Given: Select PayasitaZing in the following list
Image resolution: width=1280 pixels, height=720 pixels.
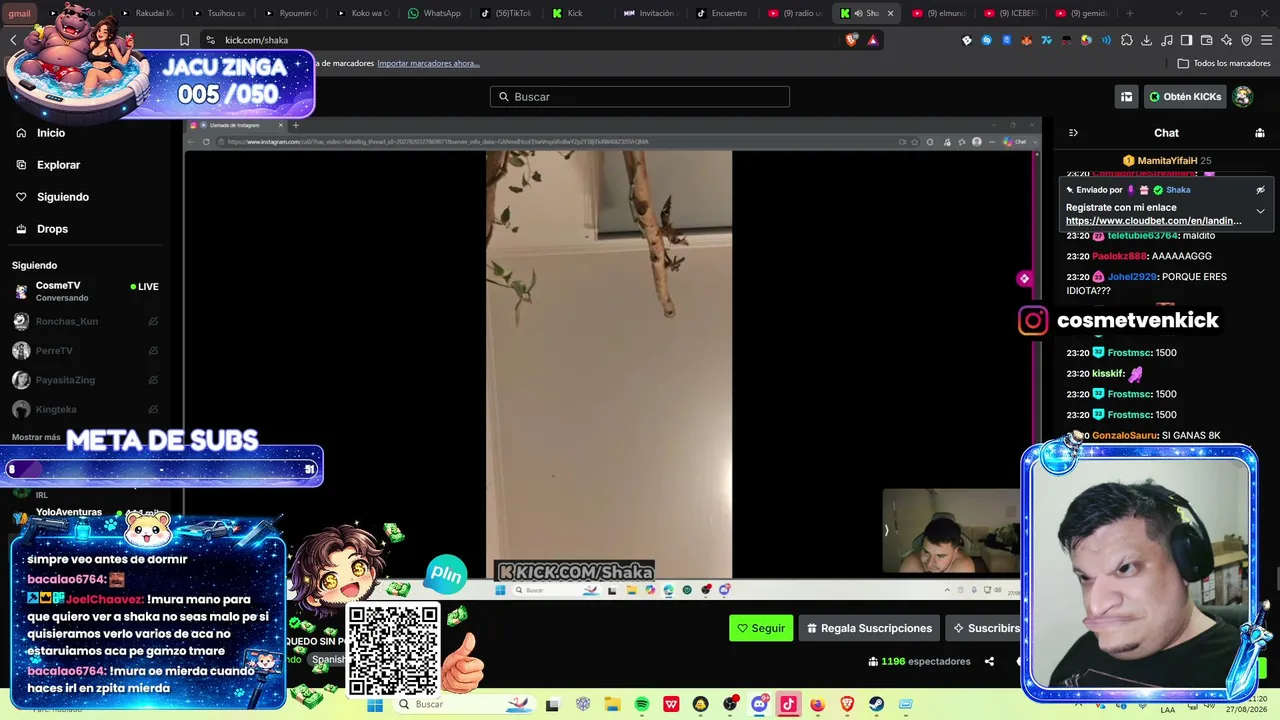Looking at the screenshot, I should (86, 380).
